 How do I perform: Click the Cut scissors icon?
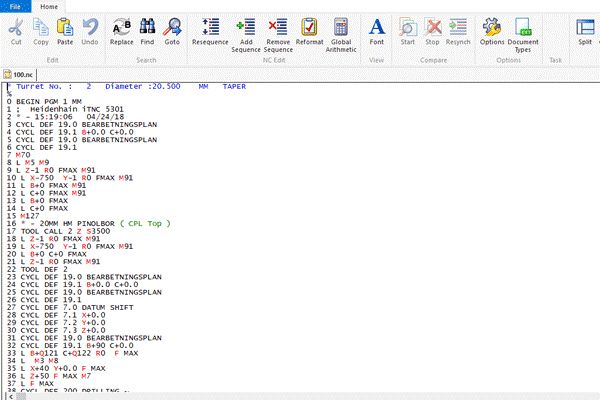click(x=16, y=30)
